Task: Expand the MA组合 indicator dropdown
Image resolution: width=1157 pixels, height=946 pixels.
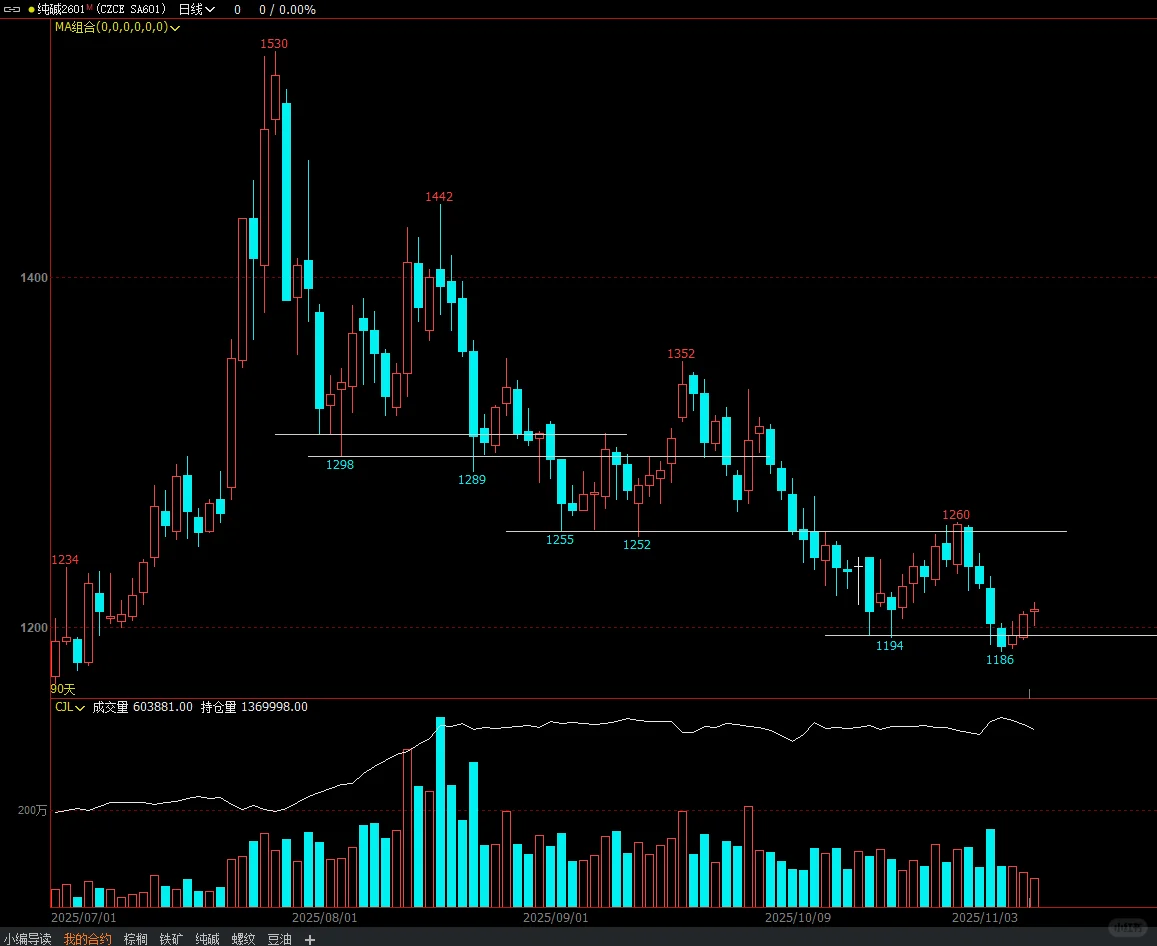Action: [117, 27]
